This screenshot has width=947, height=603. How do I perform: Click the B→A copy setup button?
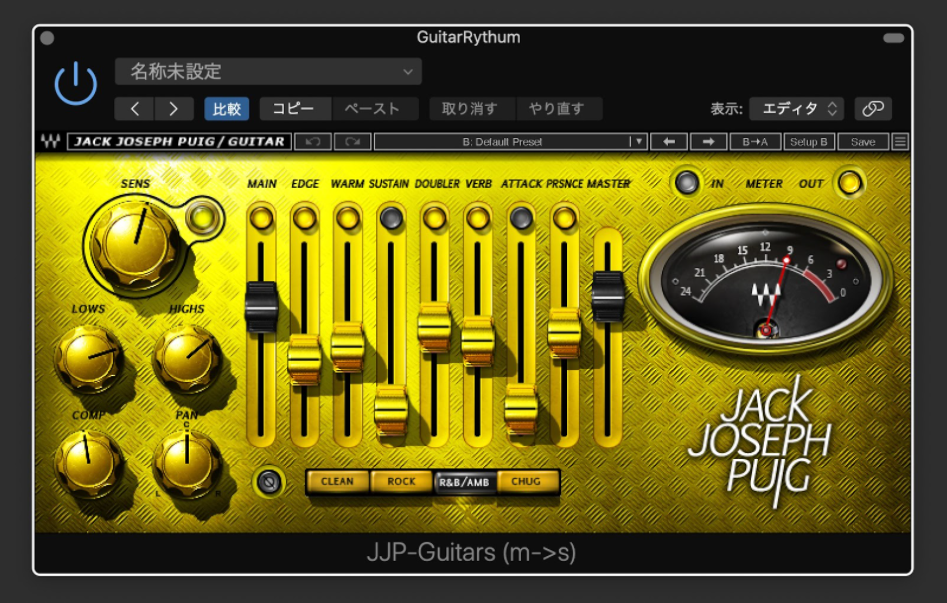(755, 141)
